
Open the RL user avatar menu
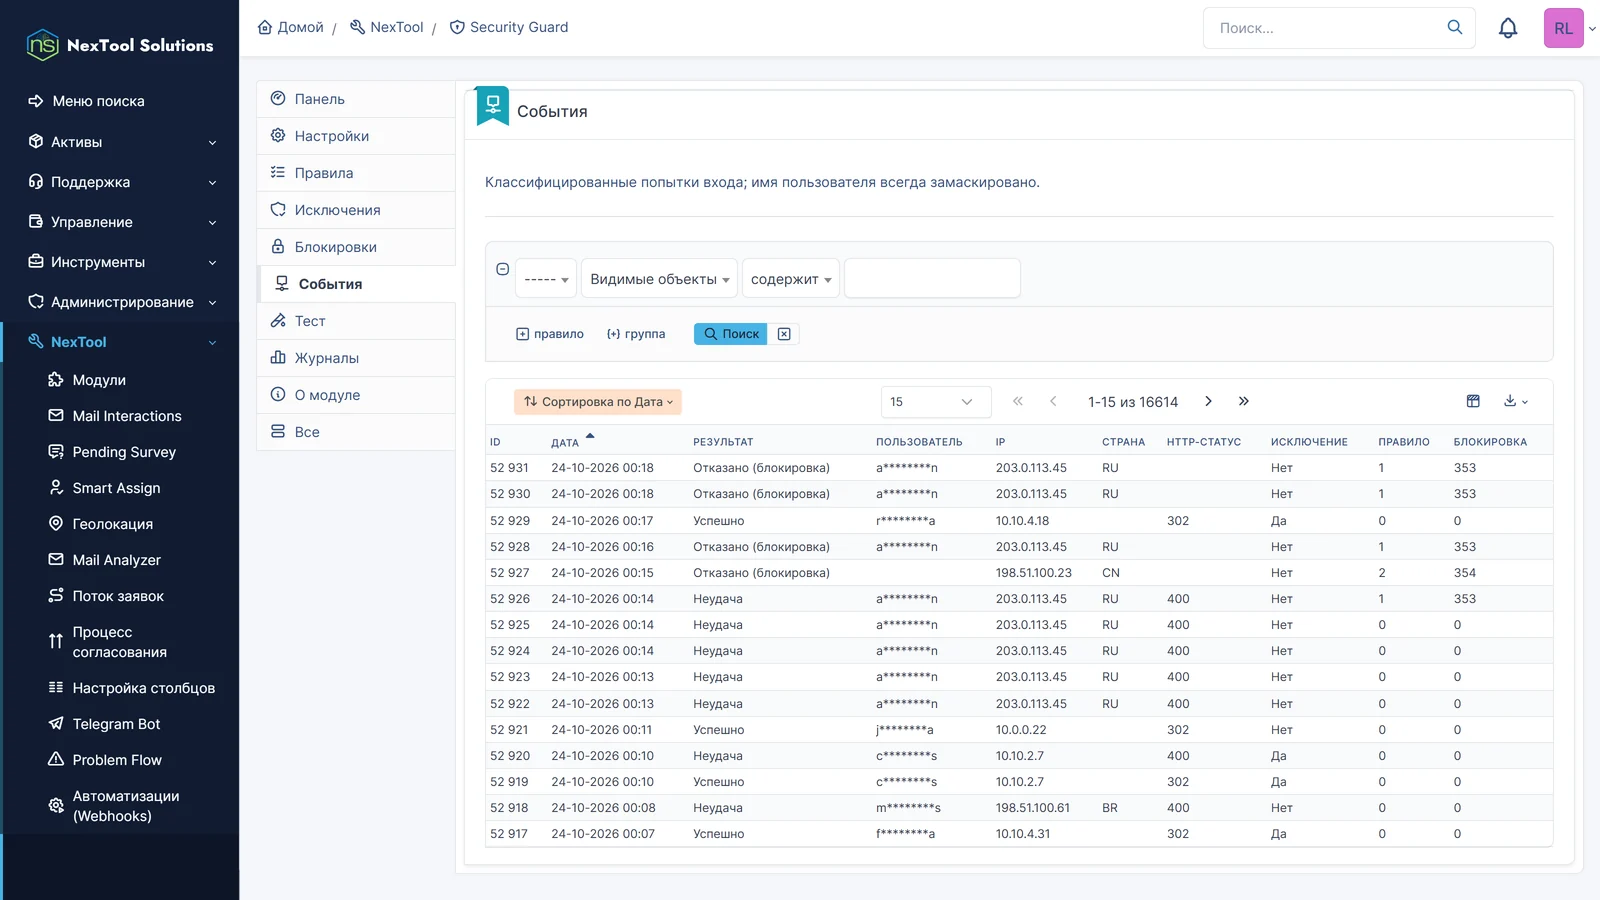coord(1564,28)
